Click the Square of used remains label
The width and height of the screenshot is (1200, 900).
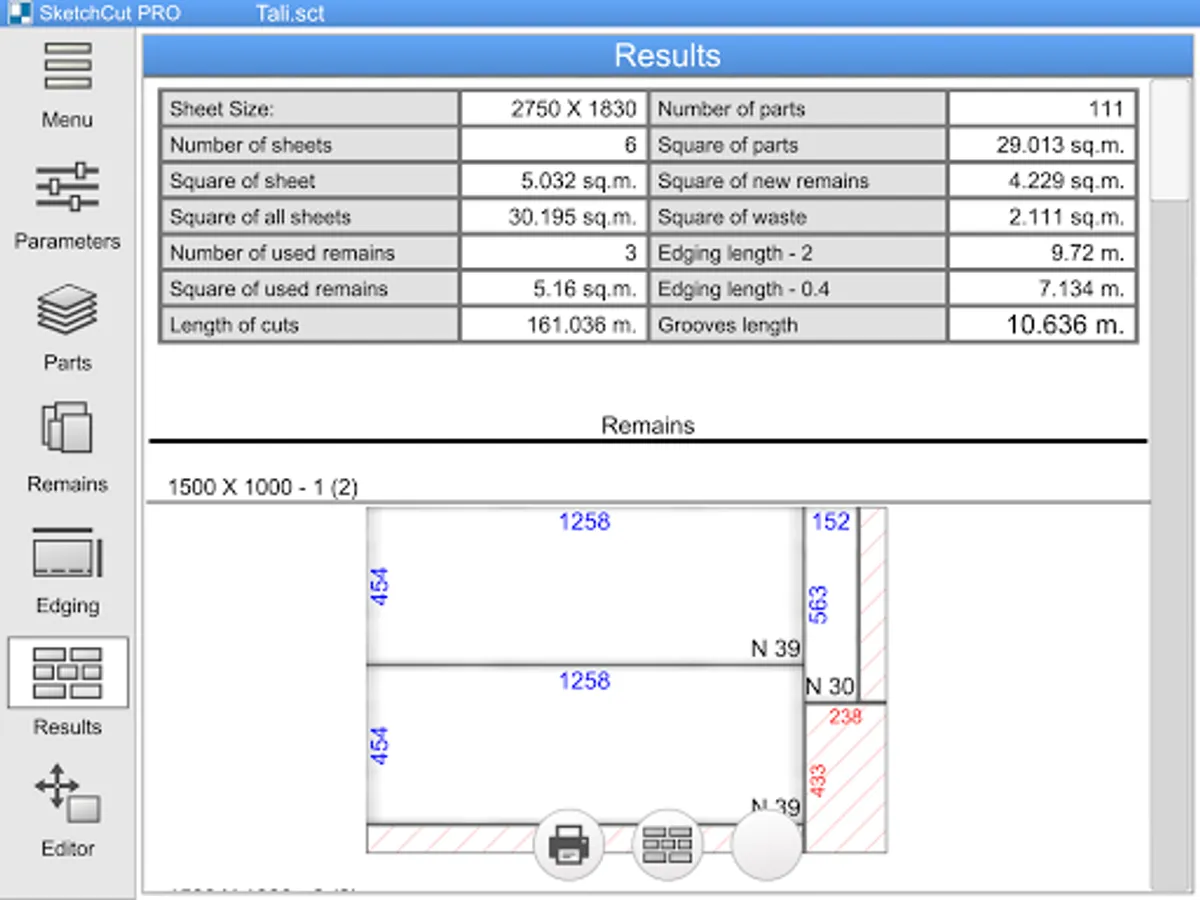click(x=279, y=289)
